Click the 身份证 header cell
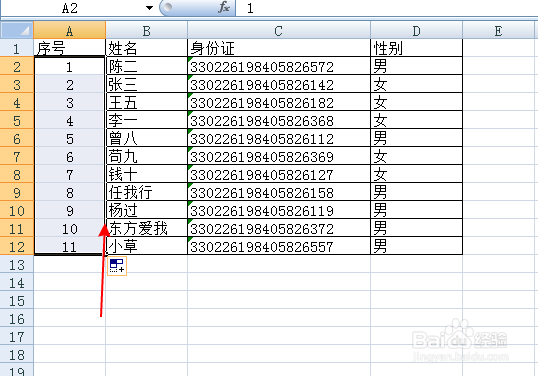This screenshot has height=376, width=538. (279, 48)
